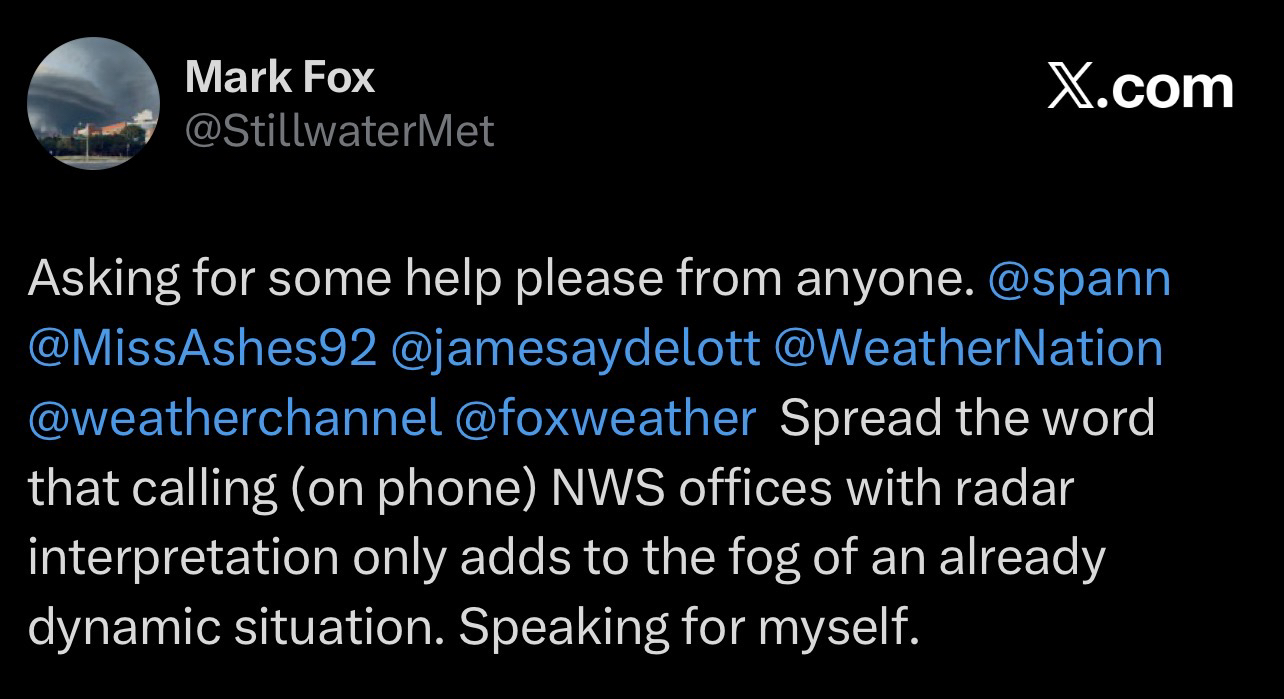Click the @StillwaterMet handle
The width and height of the screenshot is (1284, 699).
(x=340, y=130)
